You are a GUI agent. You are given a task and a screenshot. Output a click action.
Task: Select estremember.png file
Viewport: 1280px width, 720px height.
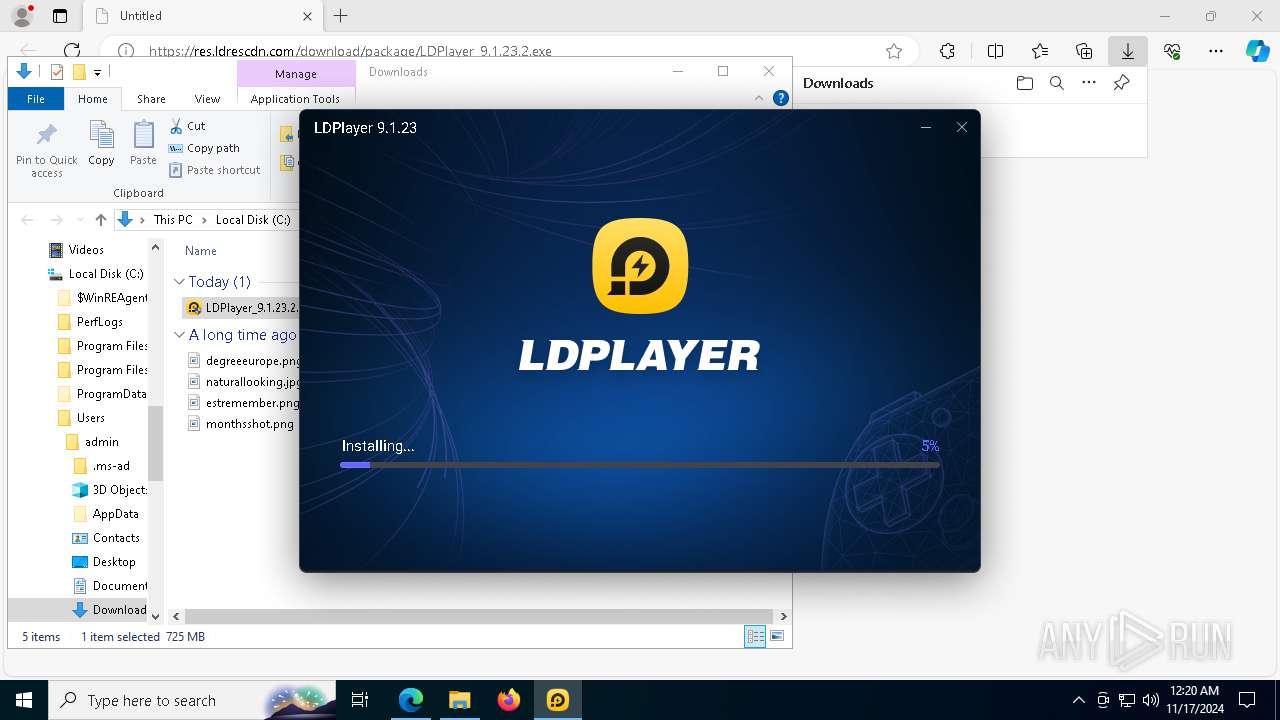pyautogui.click(x=244, y=403)
